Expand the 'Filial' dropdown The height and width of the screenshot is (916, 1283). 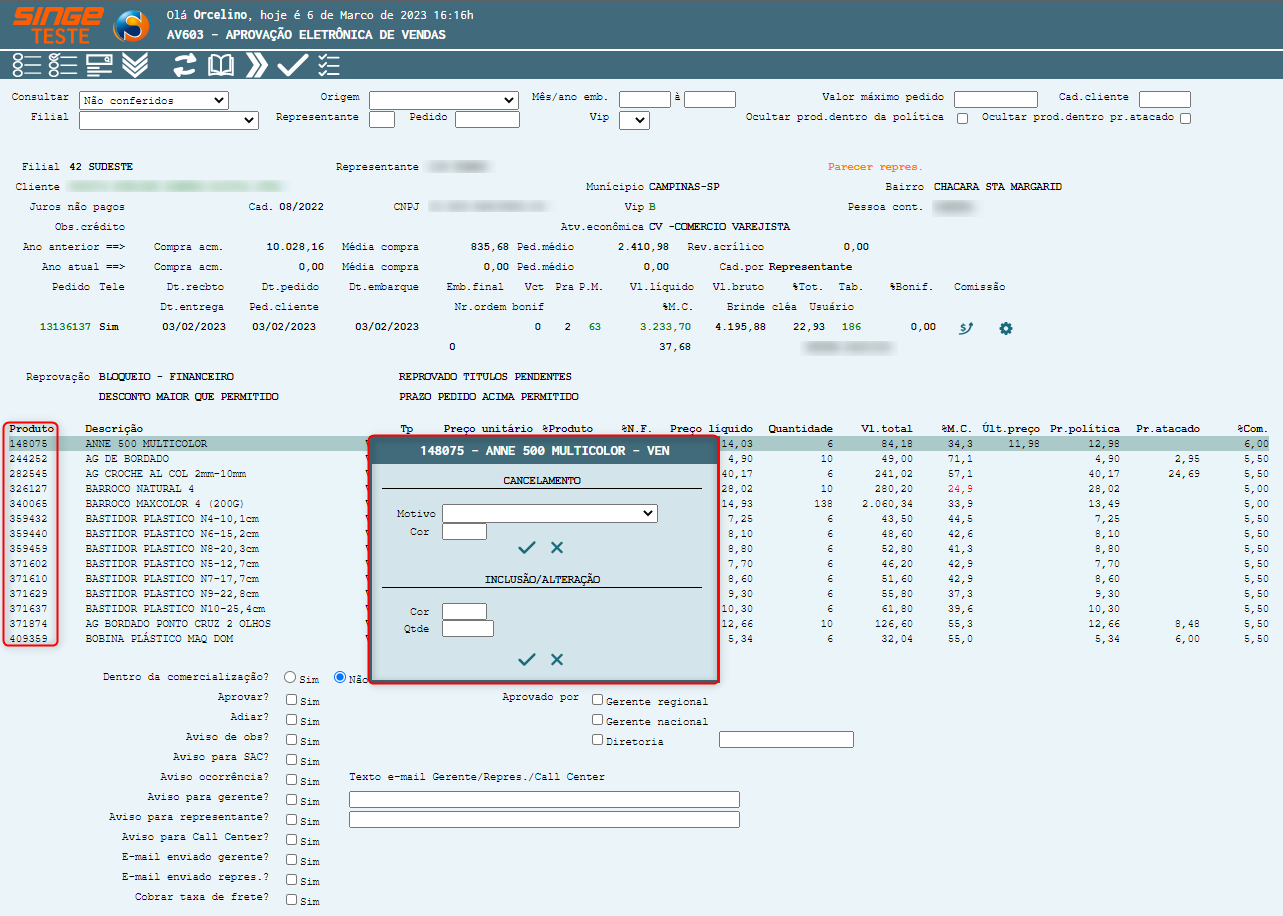(168, 120)
